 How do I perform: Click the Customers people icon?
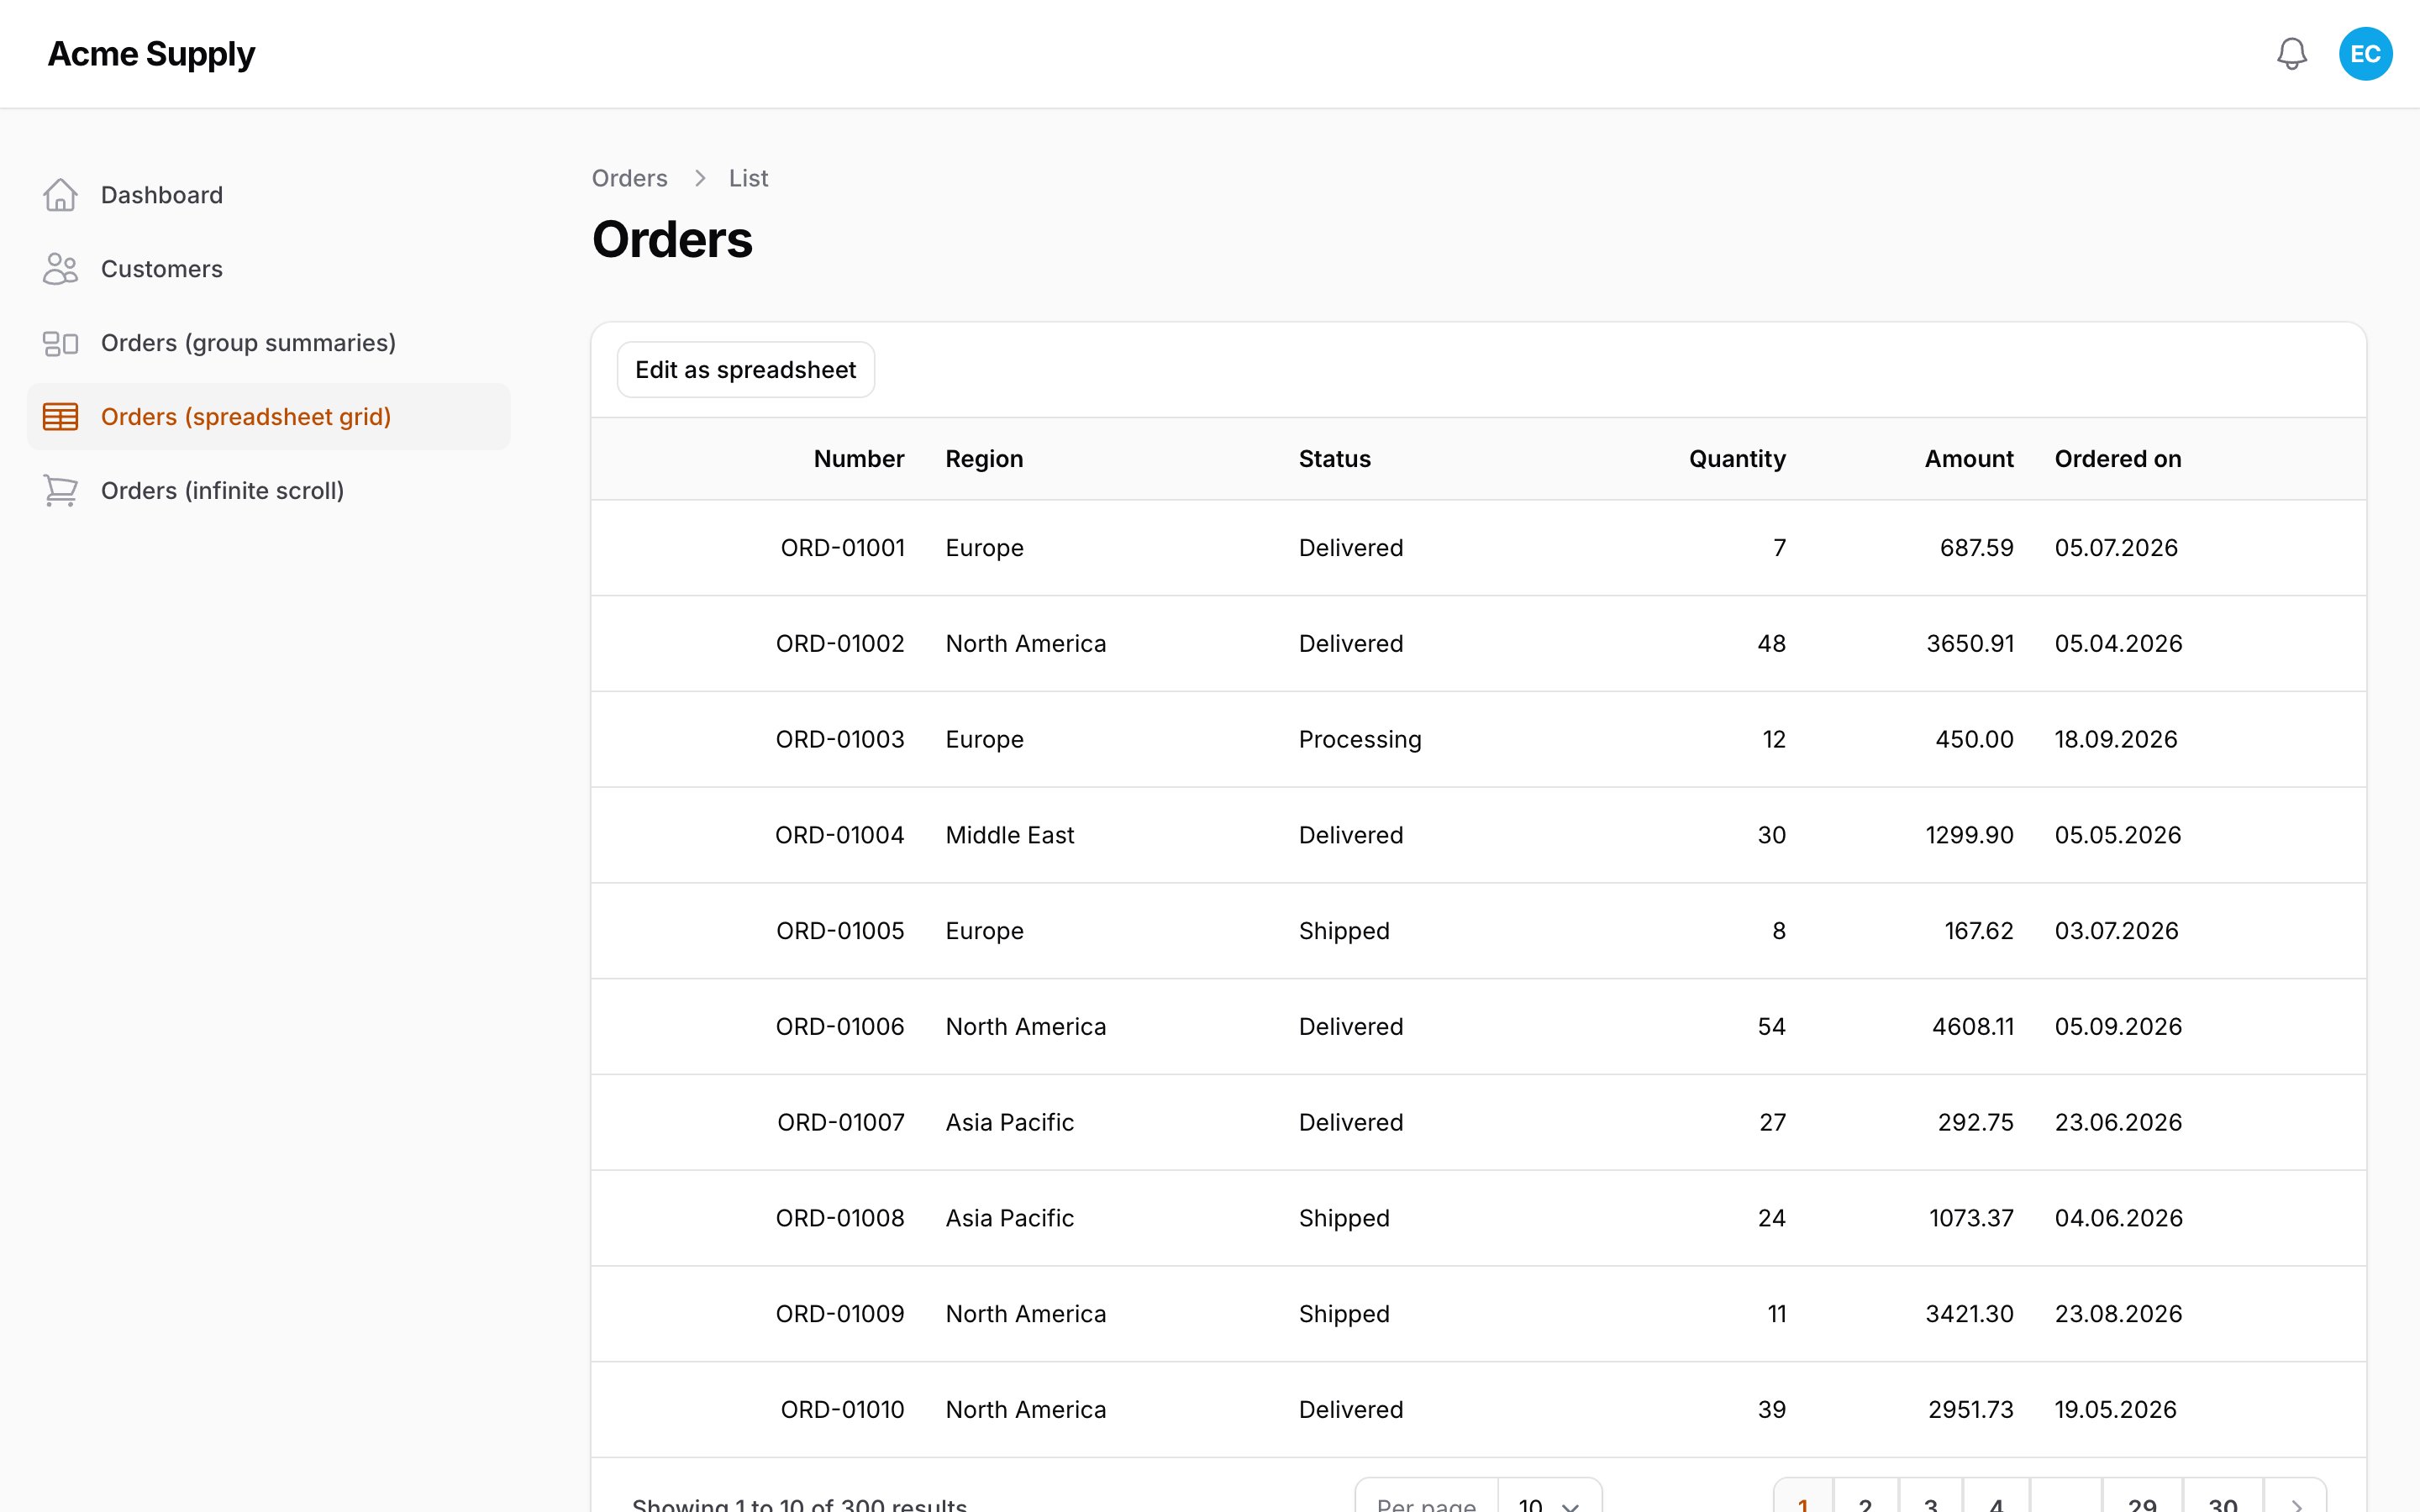pos(60,269)
